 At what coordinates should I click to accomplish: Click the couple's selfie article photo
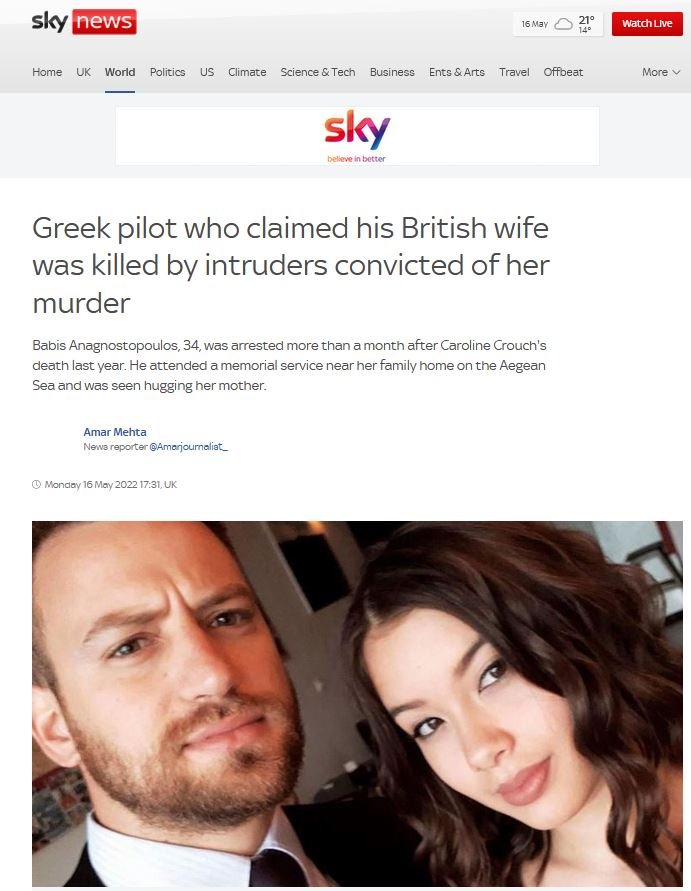[x=357, y=703]
